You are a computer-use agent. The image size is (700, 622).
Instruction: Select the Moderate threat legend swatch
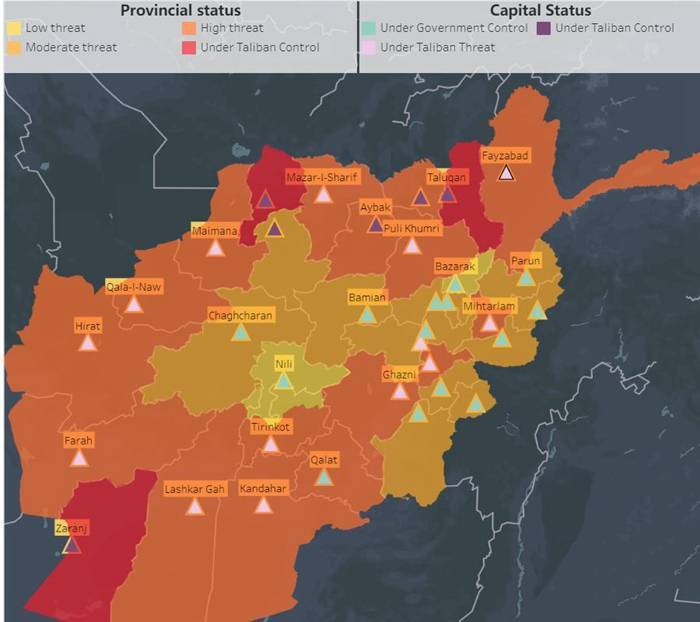[x=14, y=48]
